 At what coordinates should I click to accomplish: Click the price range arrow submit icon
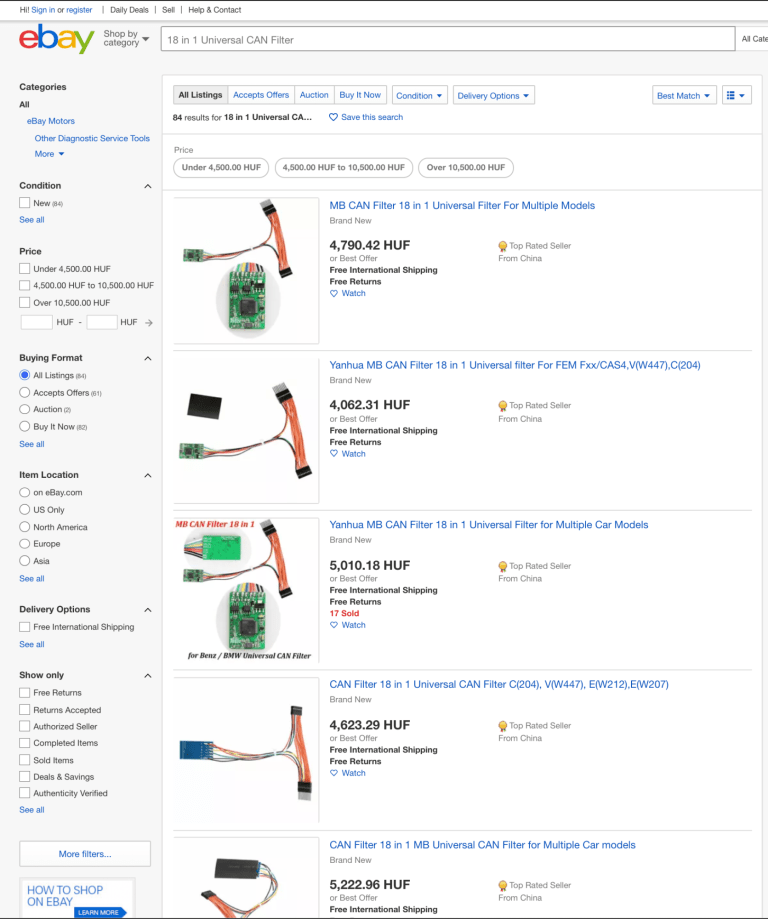[149, 323]
